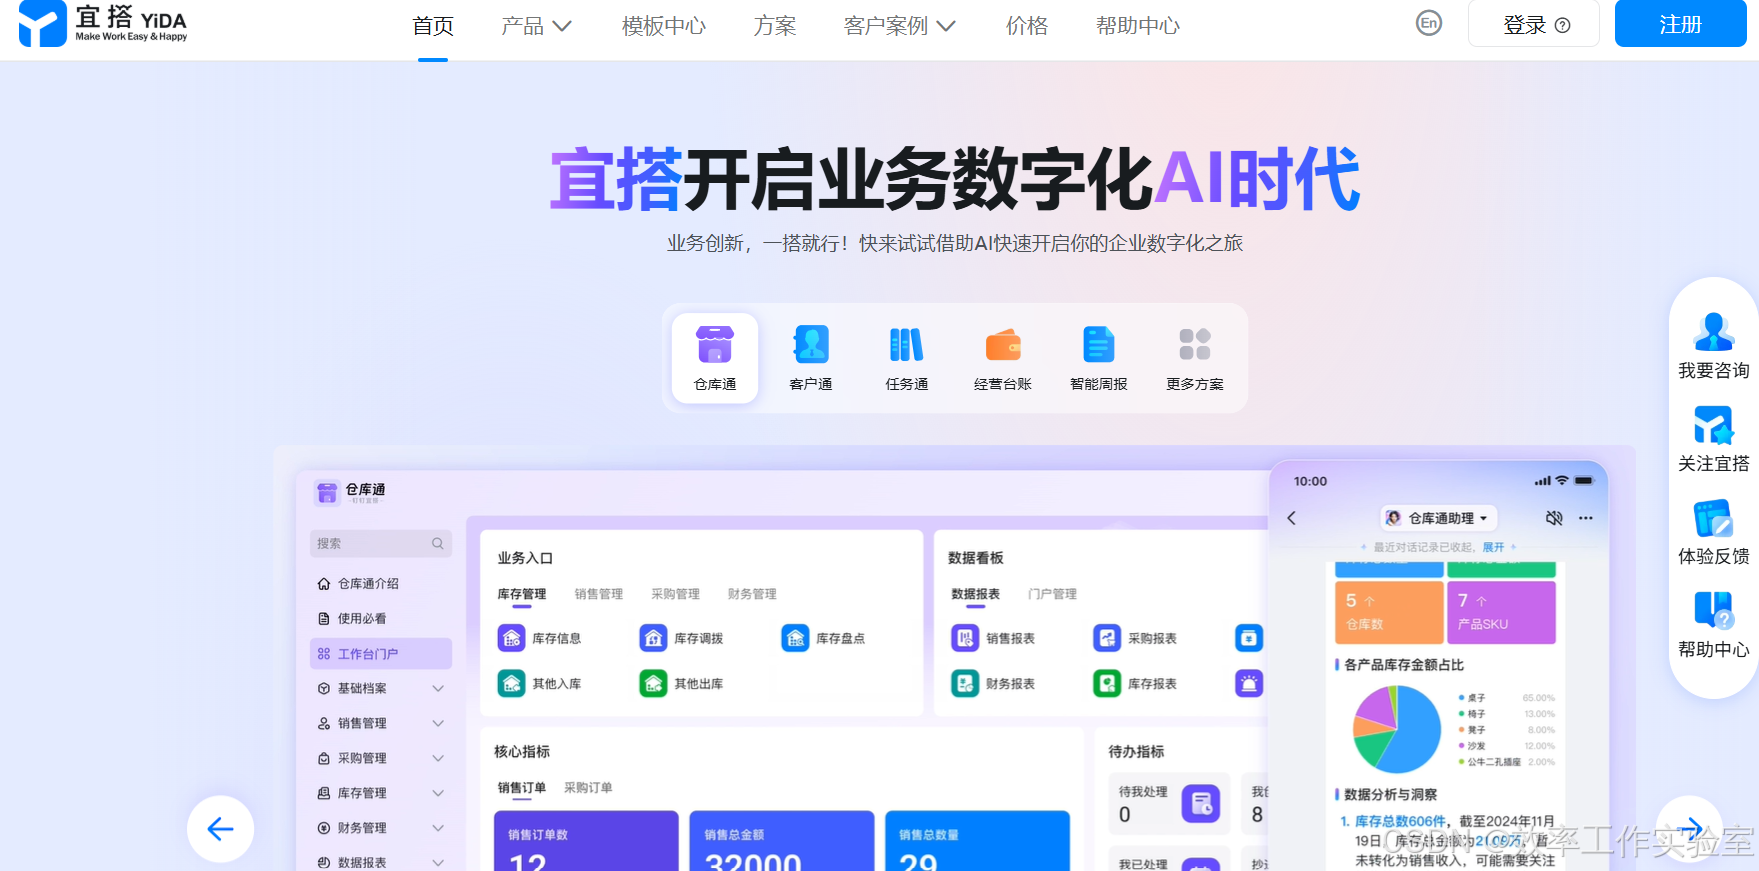Click the 库存盘点 icon

(x=795, y=638)
